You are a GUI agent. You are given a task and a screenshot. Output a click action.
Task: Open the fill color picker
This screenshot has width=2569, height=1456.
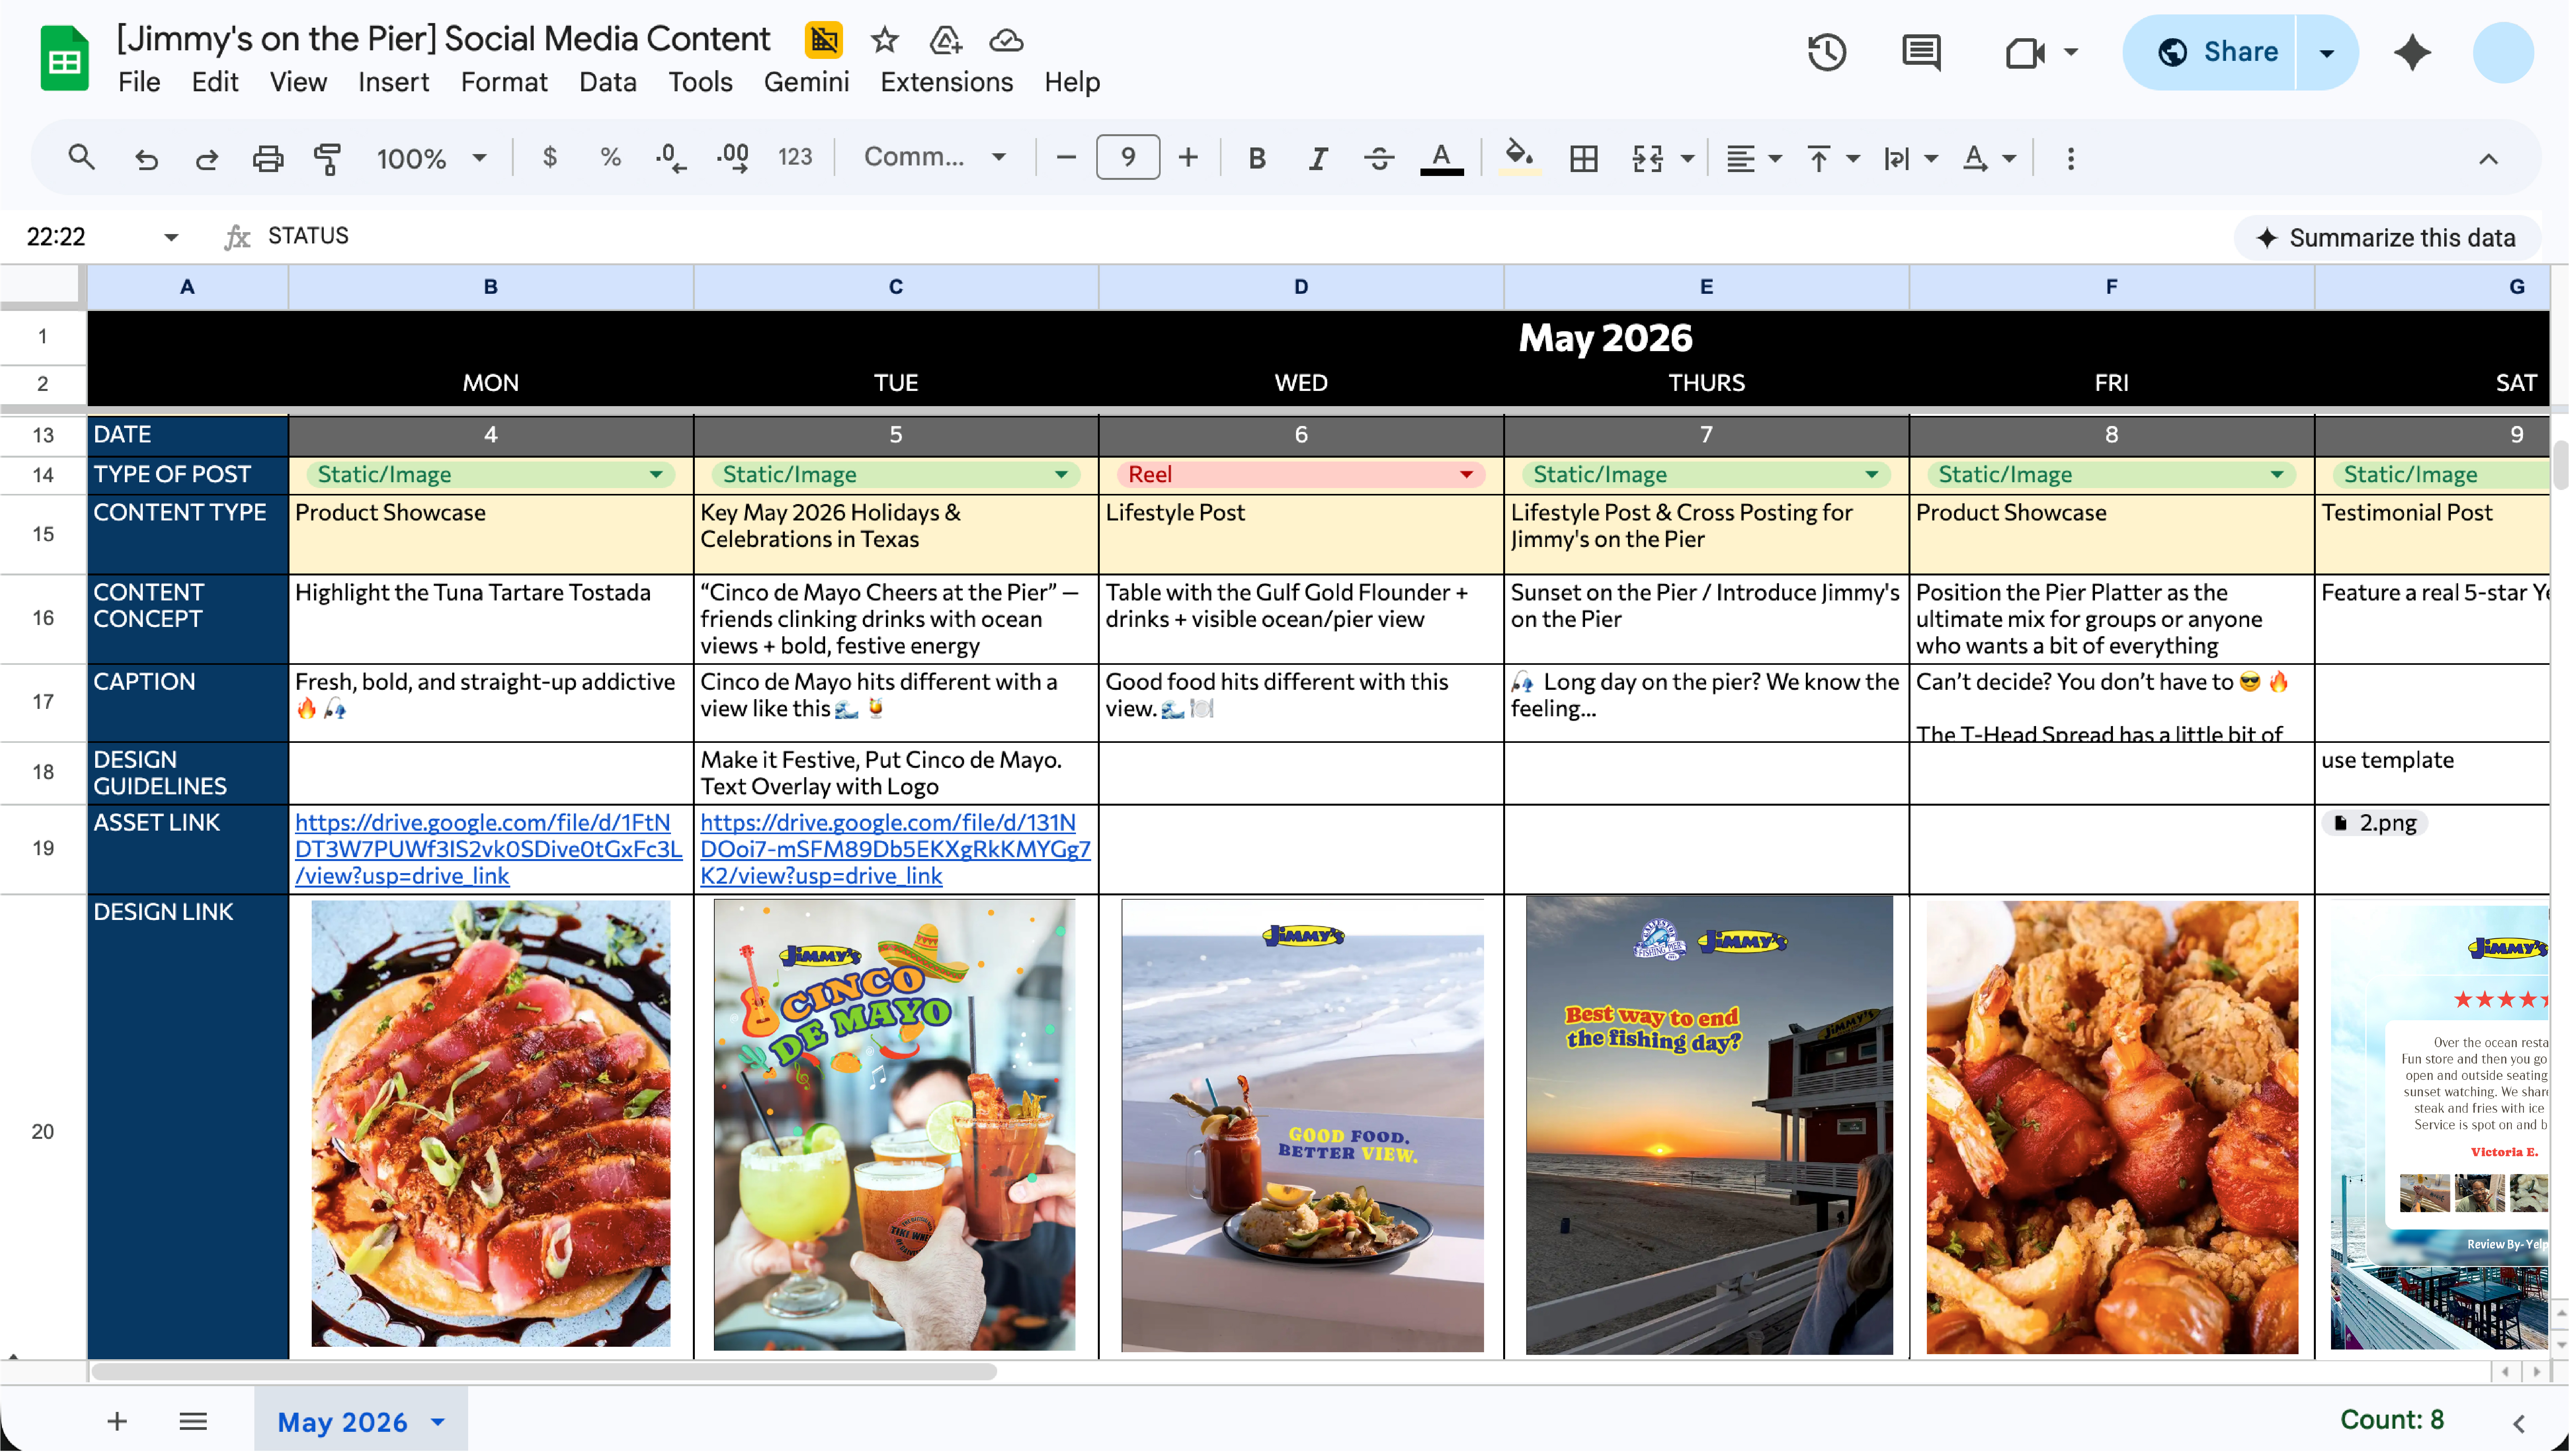[x=1519, y=158]
